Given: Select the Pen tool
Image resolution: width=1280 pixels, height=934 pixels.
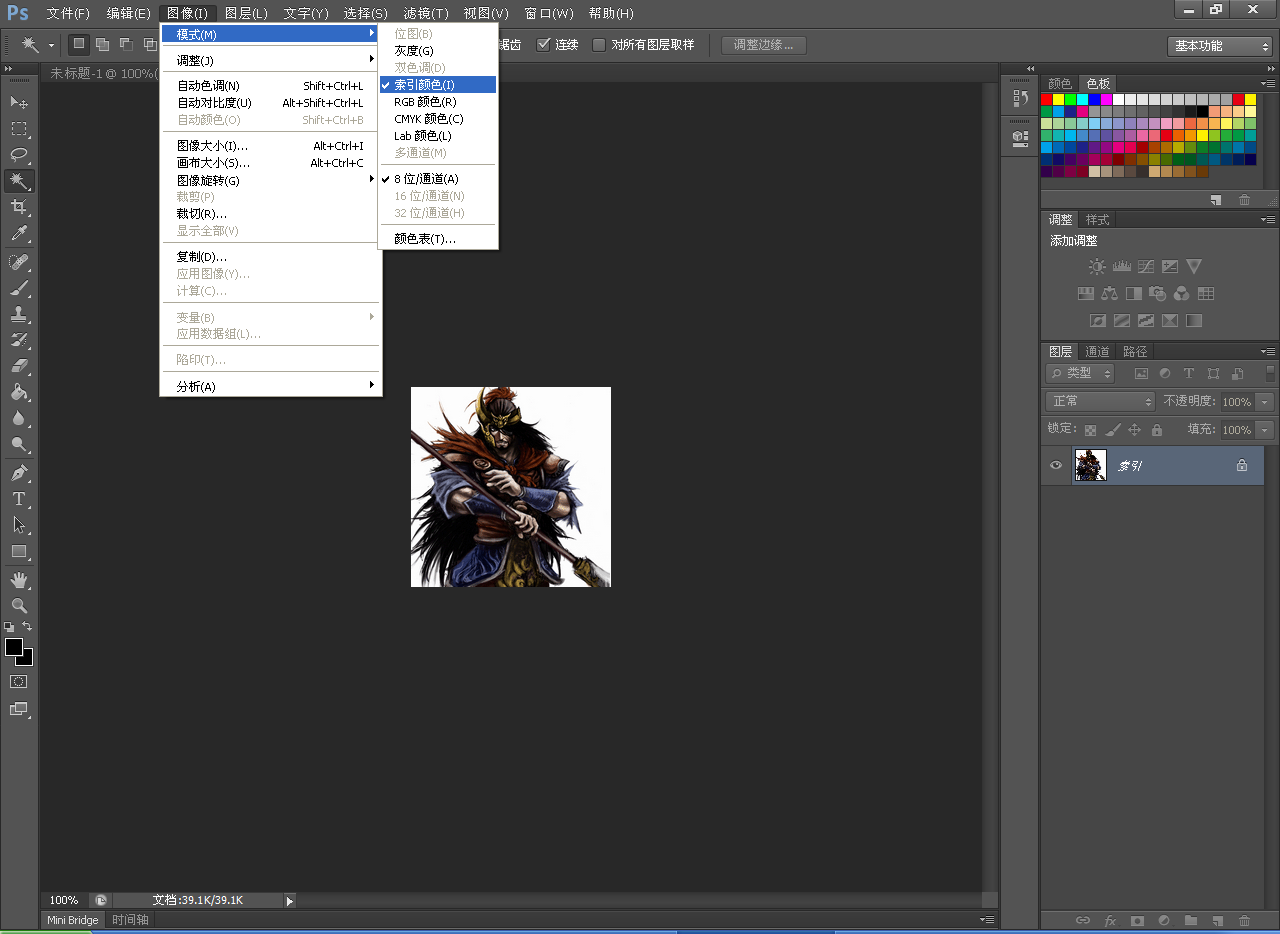Looking at the screenshot, I should pos(19,472).
